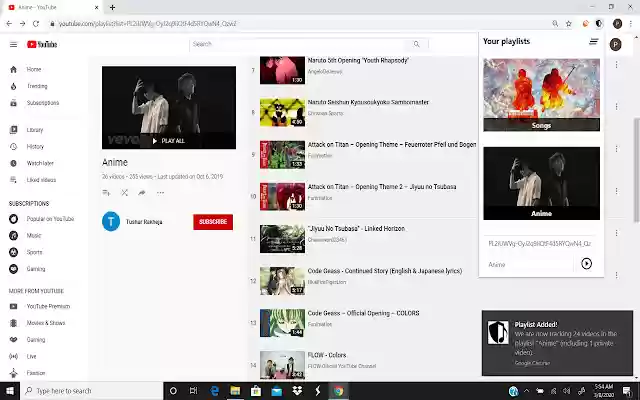Viewport: 640px width, 400px height.
Task: Click the red SUBSCRIBE button
Action: pyautogui.click(x=213, y=222)
